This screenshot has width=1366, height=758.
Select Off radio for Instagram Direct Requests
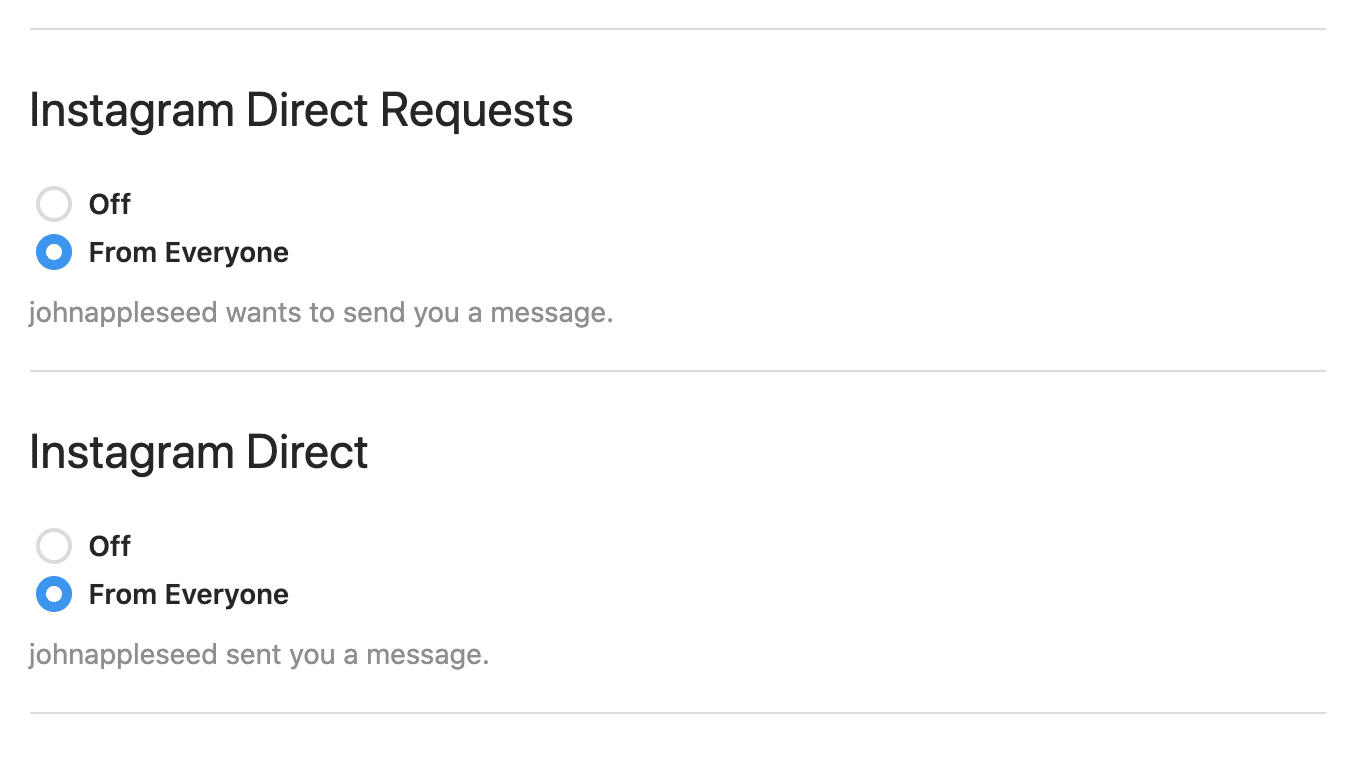tap(54, 204)
